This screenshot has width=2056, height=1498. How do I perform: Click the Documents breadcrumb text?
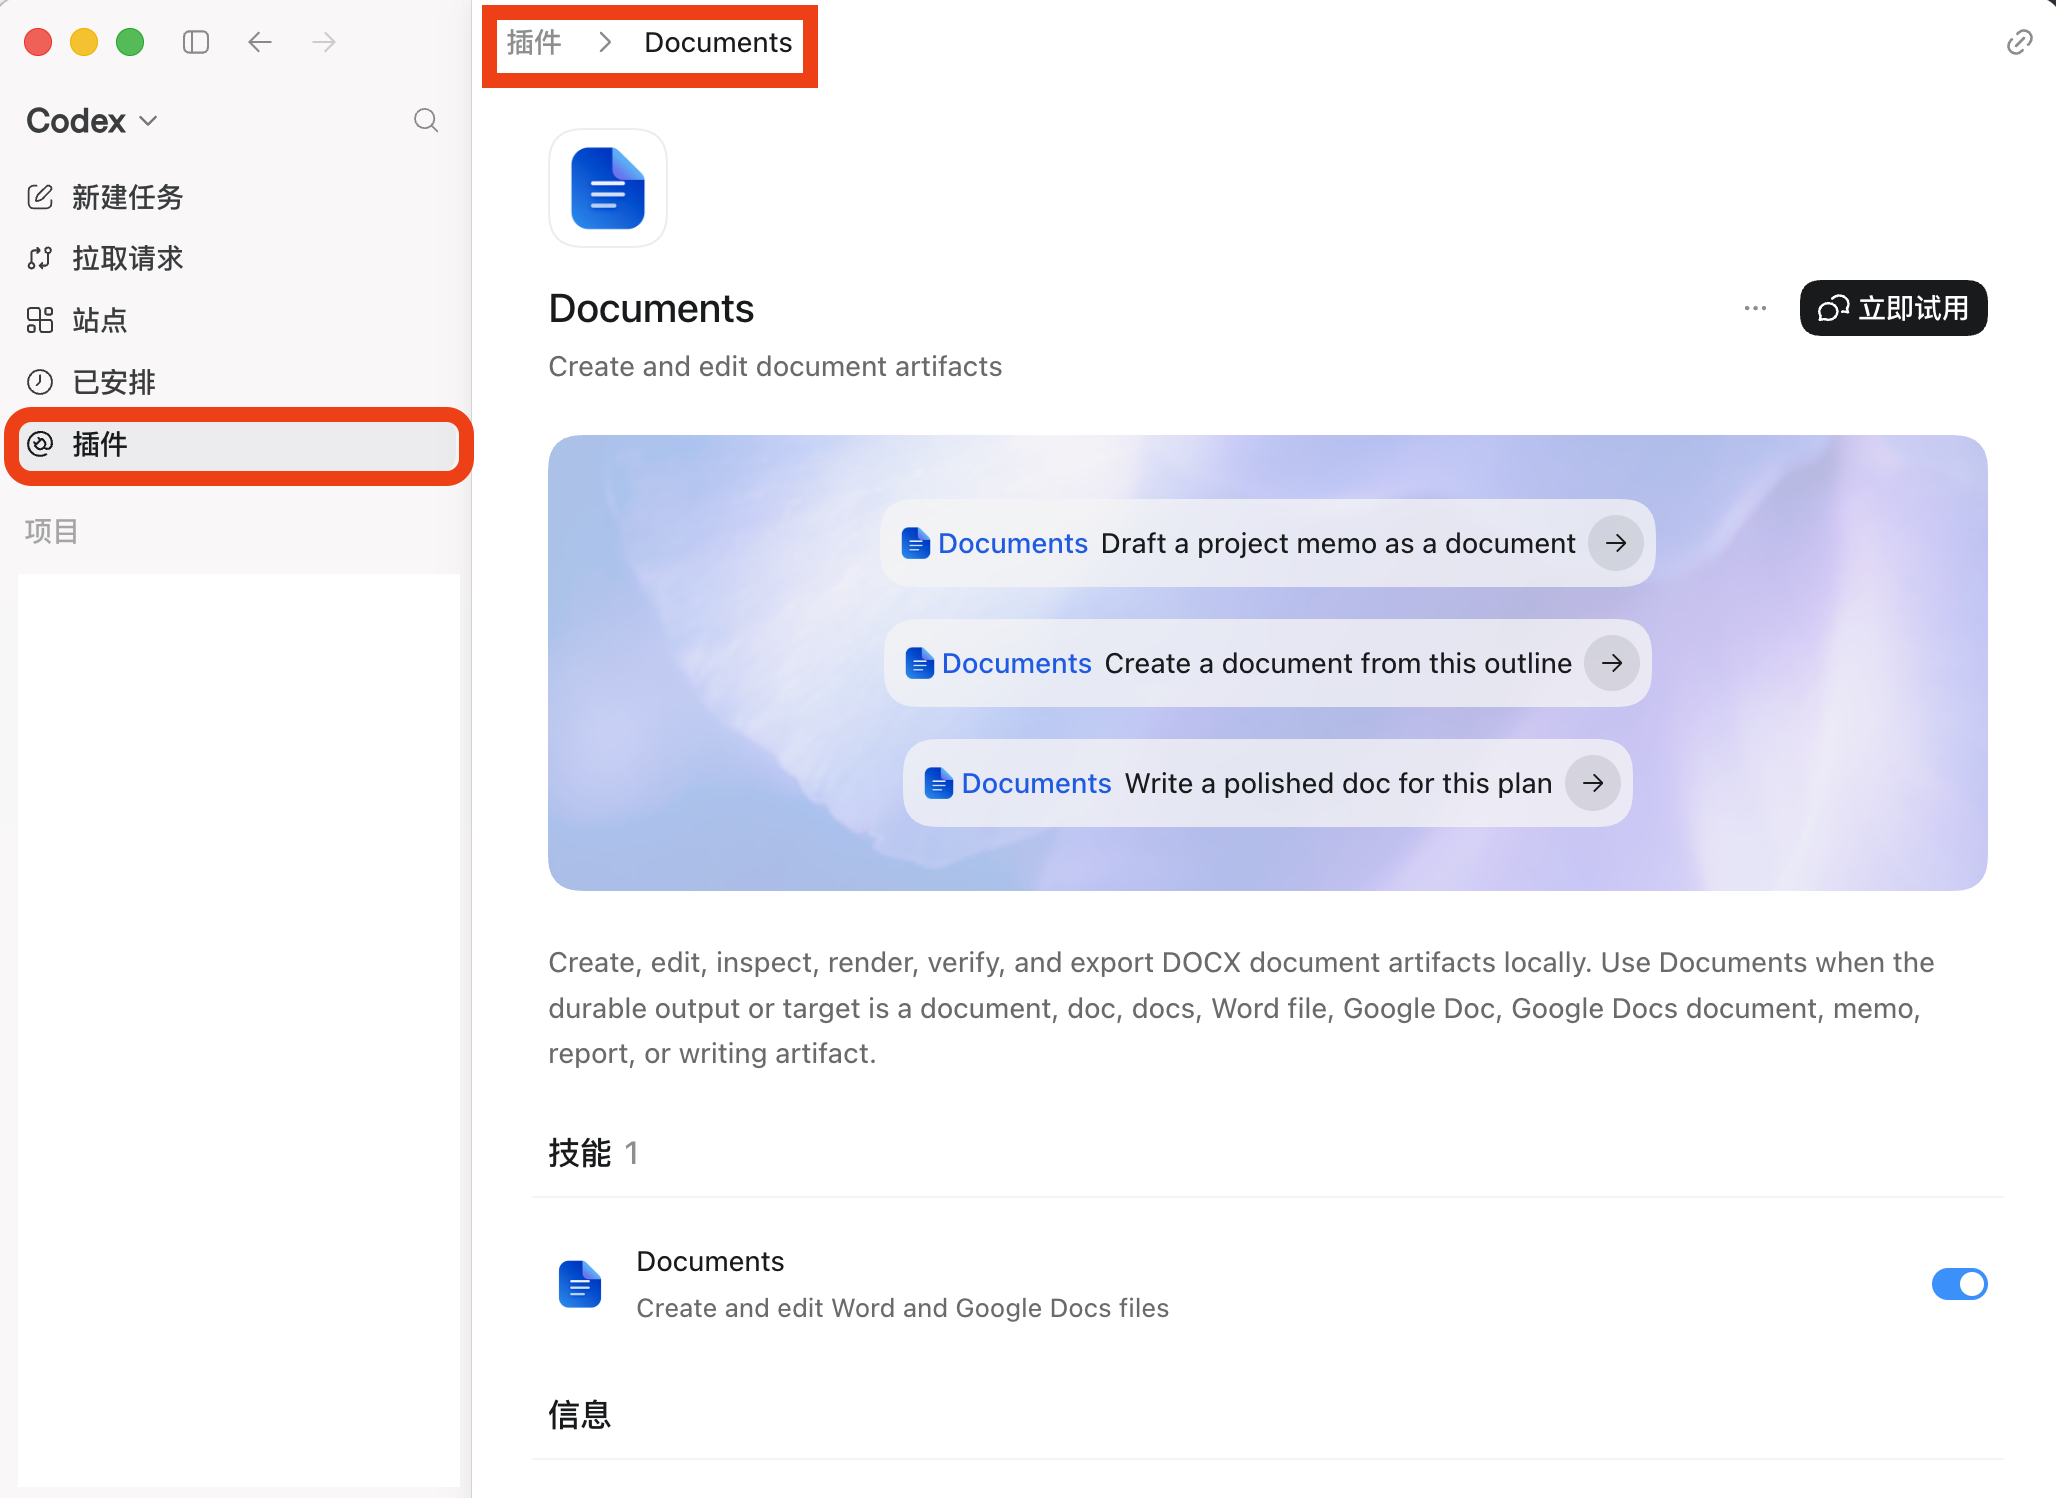(718, 42)
